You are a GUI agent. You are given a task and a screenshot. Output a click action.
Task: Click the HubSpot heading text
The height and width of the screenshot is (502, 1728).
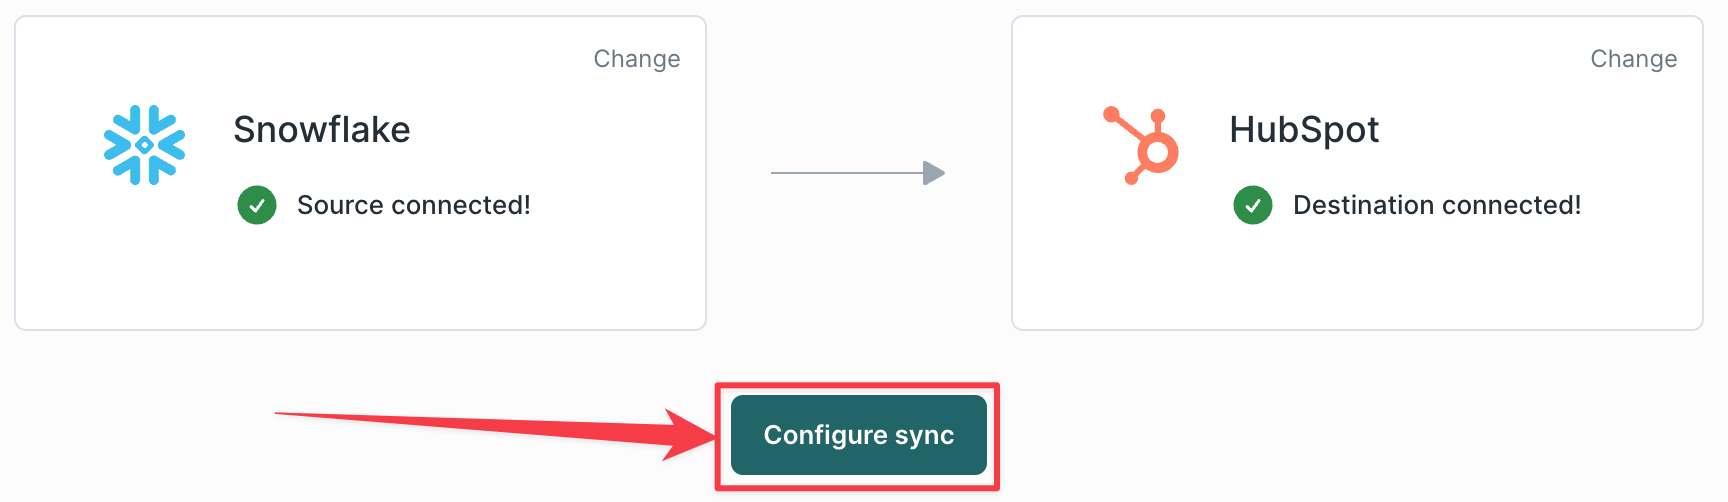(1304, 130)
